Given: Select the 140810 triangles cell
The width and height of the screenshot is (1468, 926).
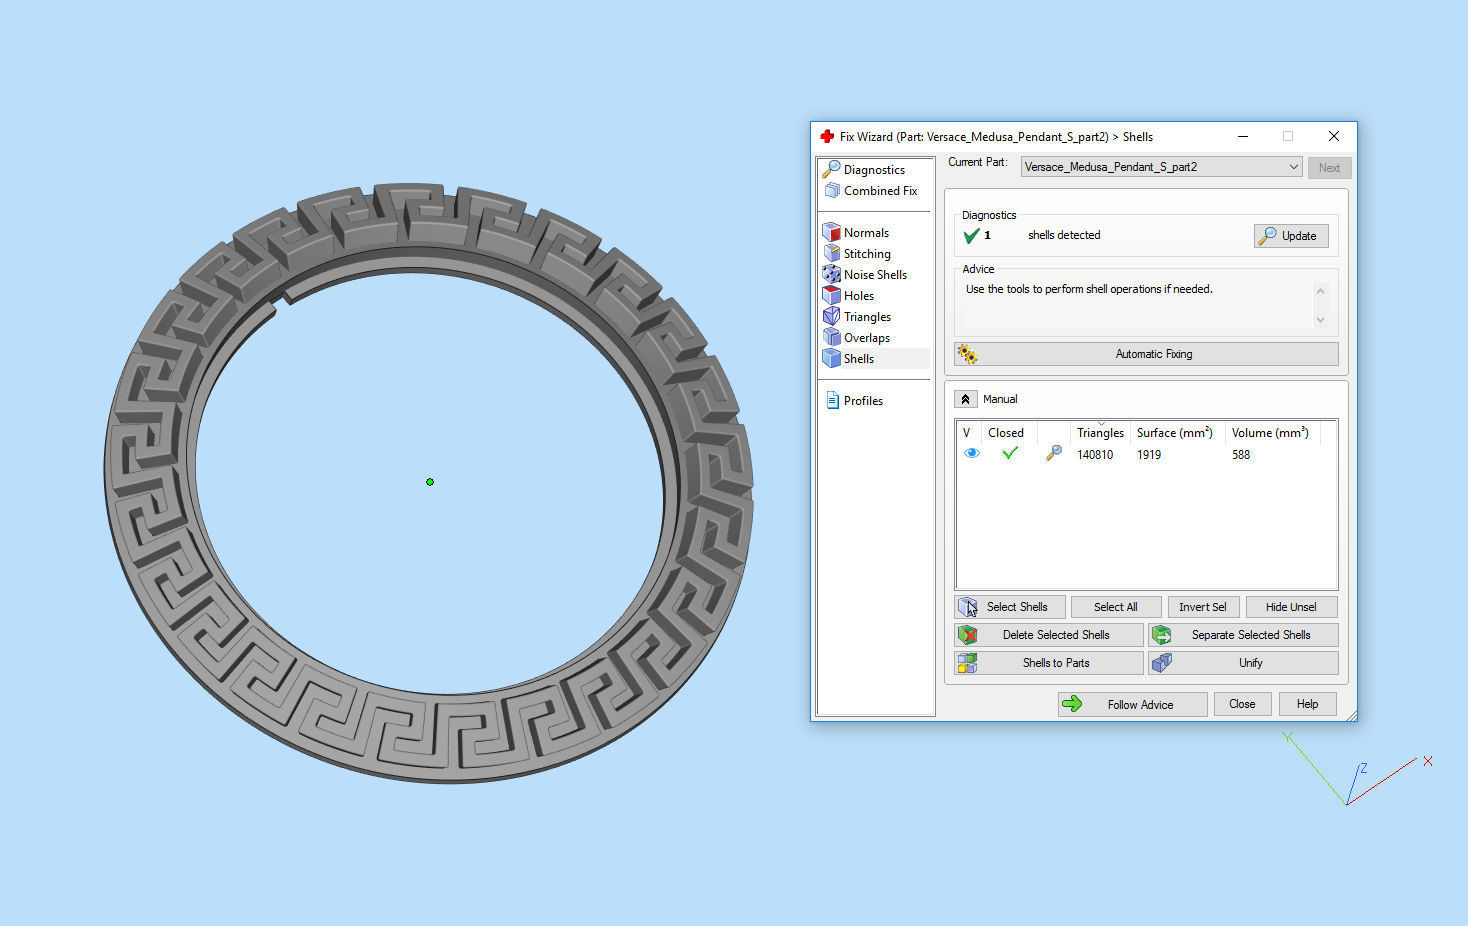Looking at the screenshot, I should (1095, 455).
